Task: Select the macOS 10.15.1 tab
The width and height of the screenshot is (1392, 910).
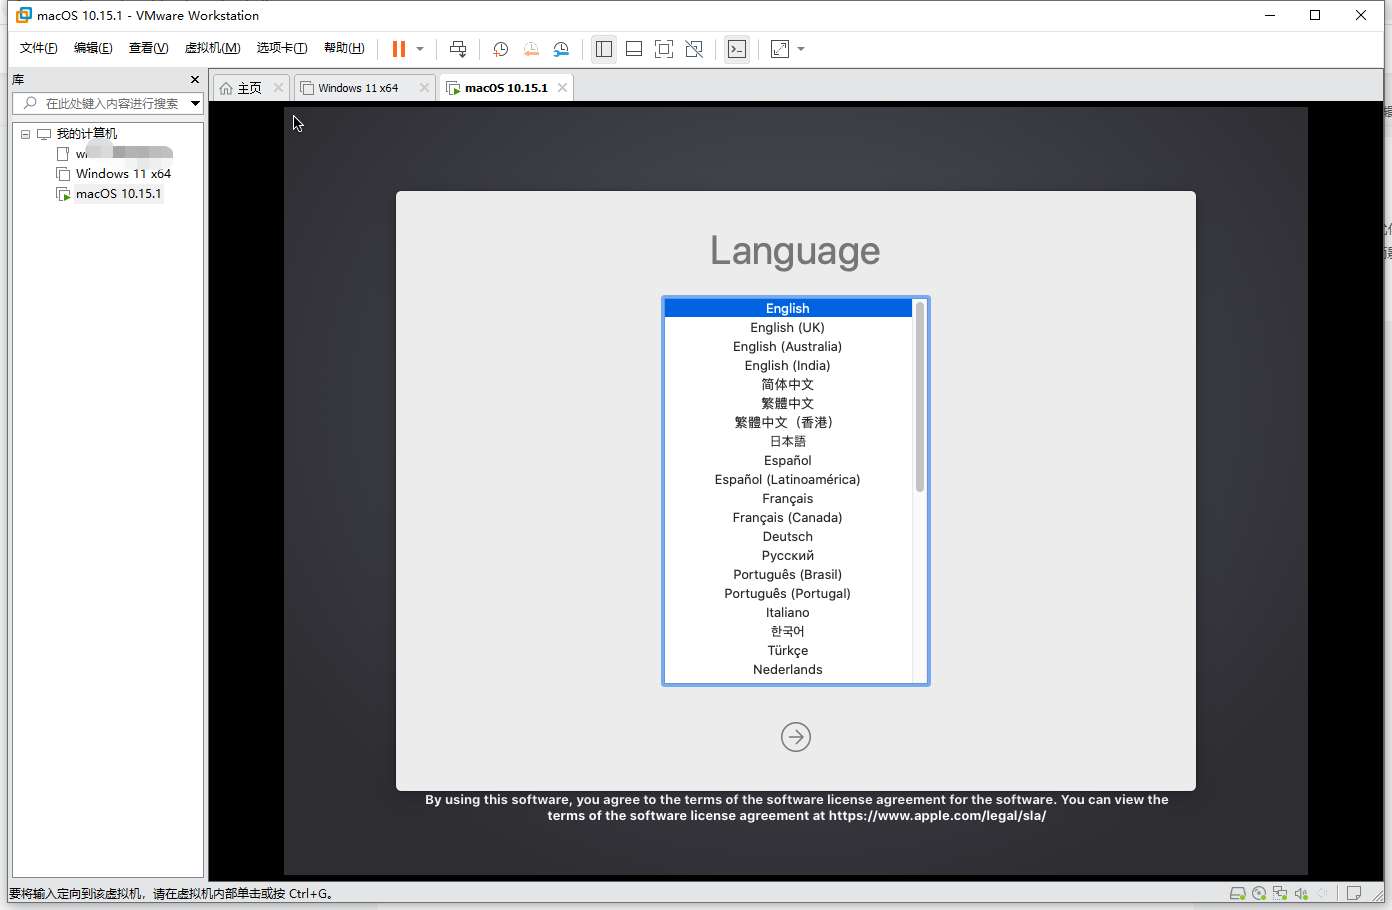Action: pyautogui.click(x=506, y=88)
